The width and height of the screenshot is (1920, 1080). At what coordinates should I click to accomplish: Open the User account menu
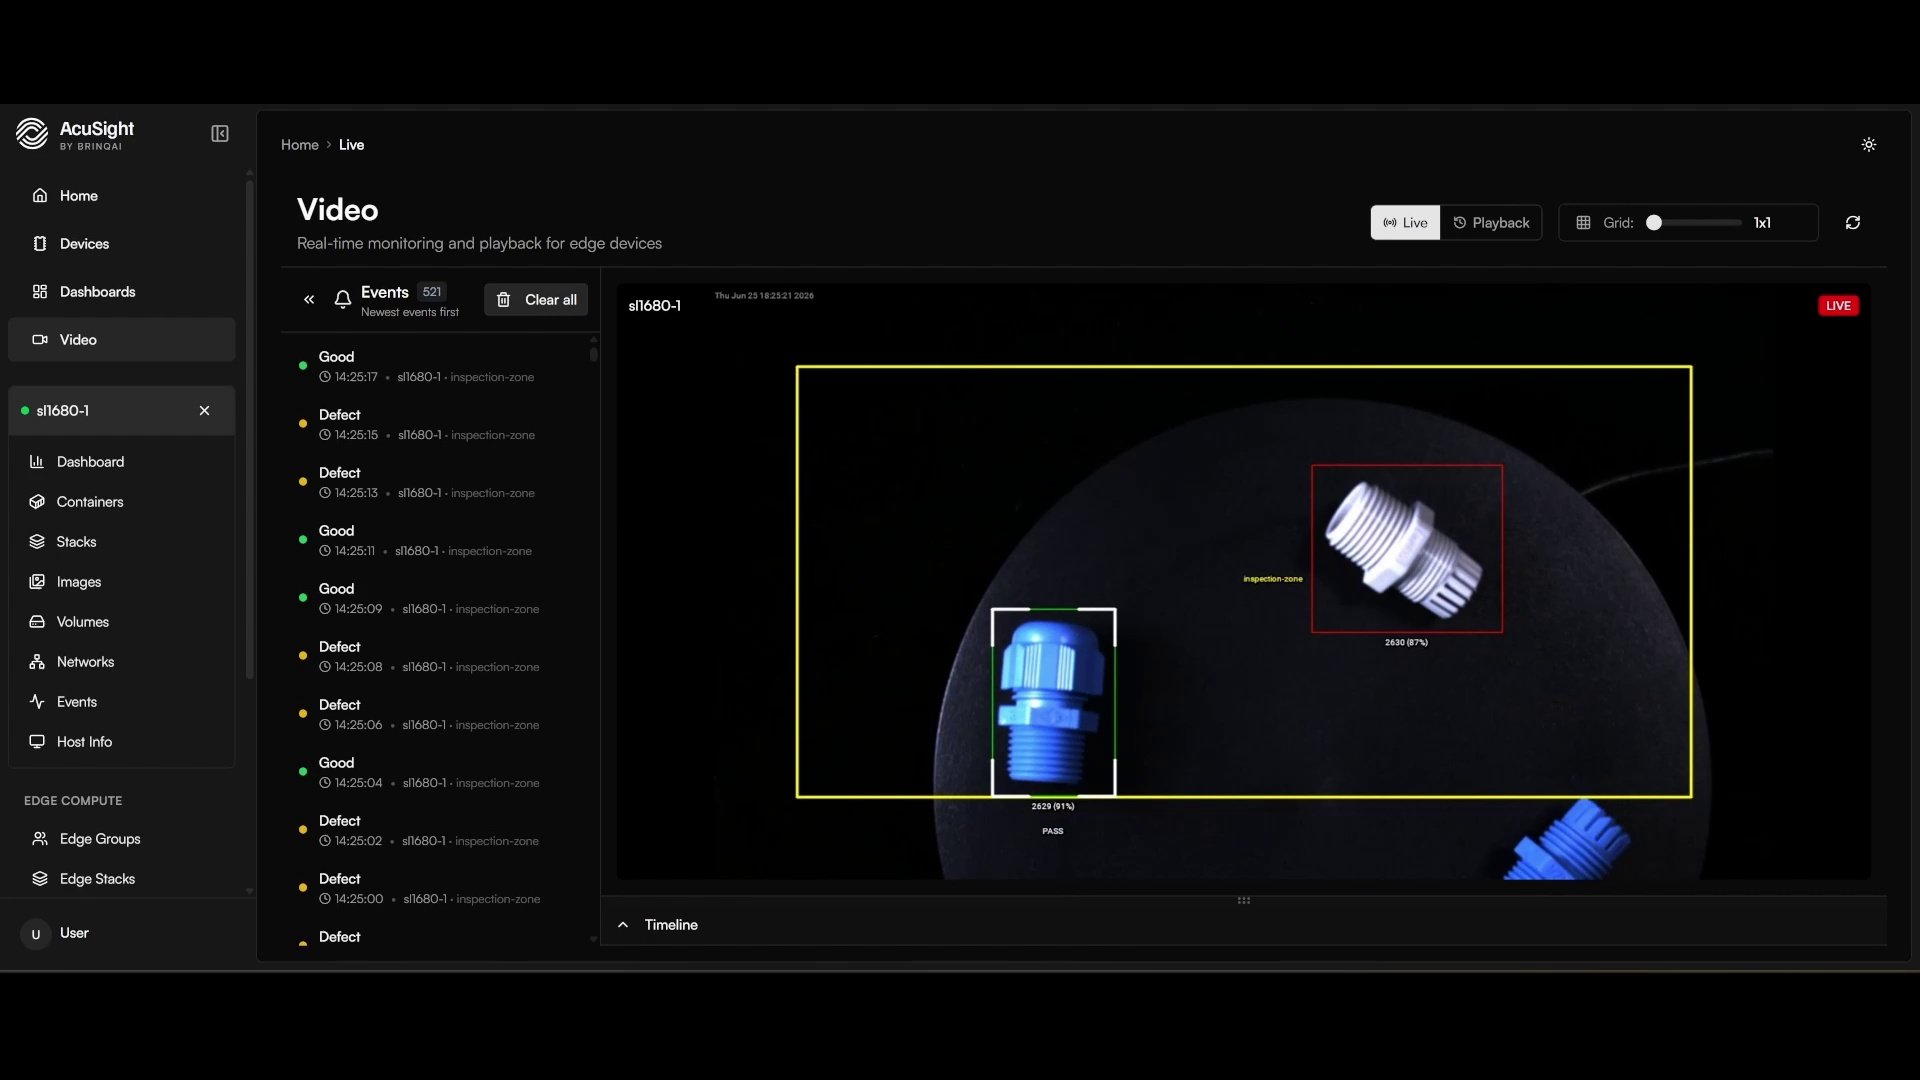point(122,933)
